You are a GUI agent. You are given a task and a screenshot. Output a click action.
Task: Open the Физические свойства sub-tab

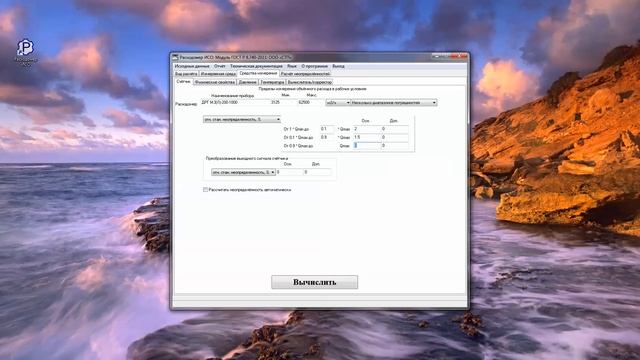215,82
